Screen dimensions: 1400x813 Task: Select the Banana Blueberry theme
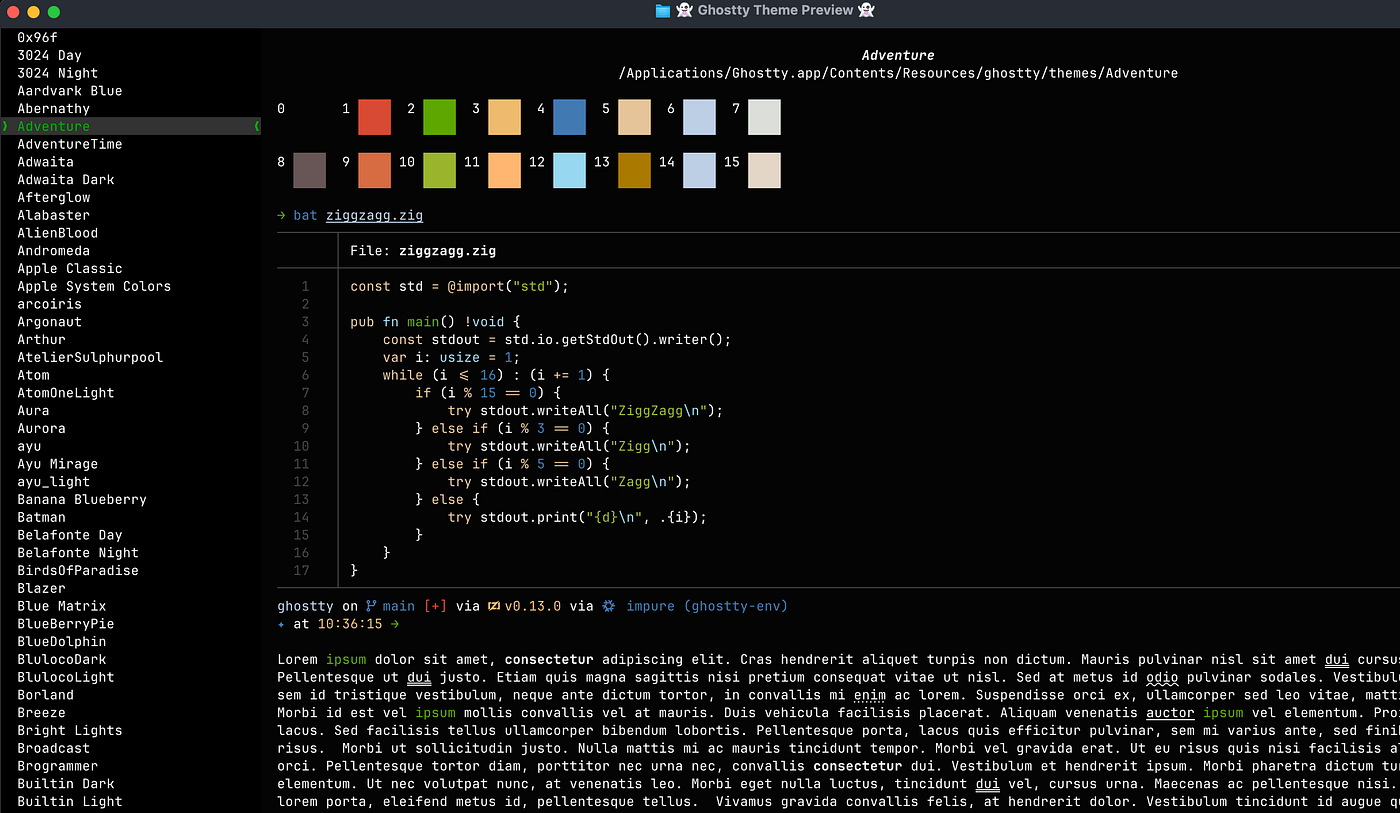click(82, 499)
